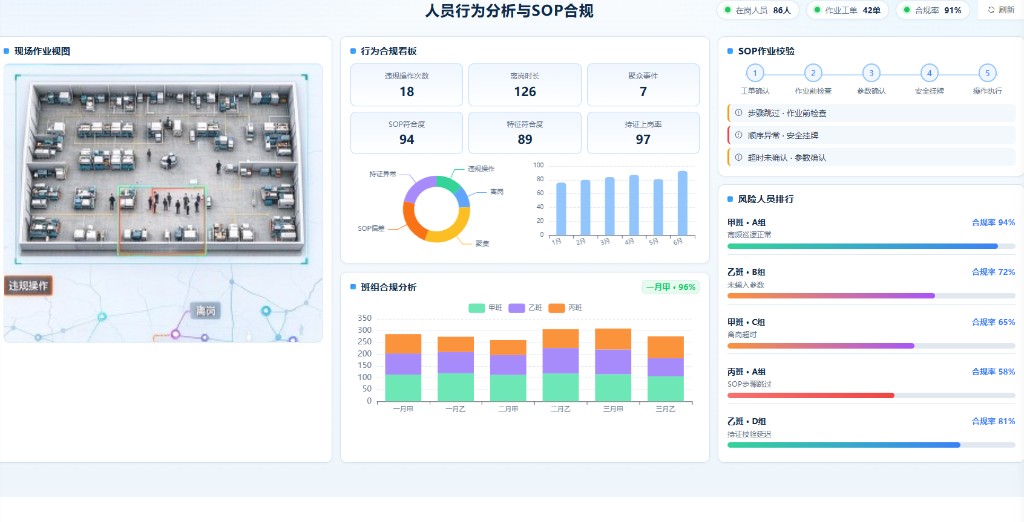1024x522 pixels.
Task: Click the info icon on the 顺序异常 alert
Action: tap(739, 135)
